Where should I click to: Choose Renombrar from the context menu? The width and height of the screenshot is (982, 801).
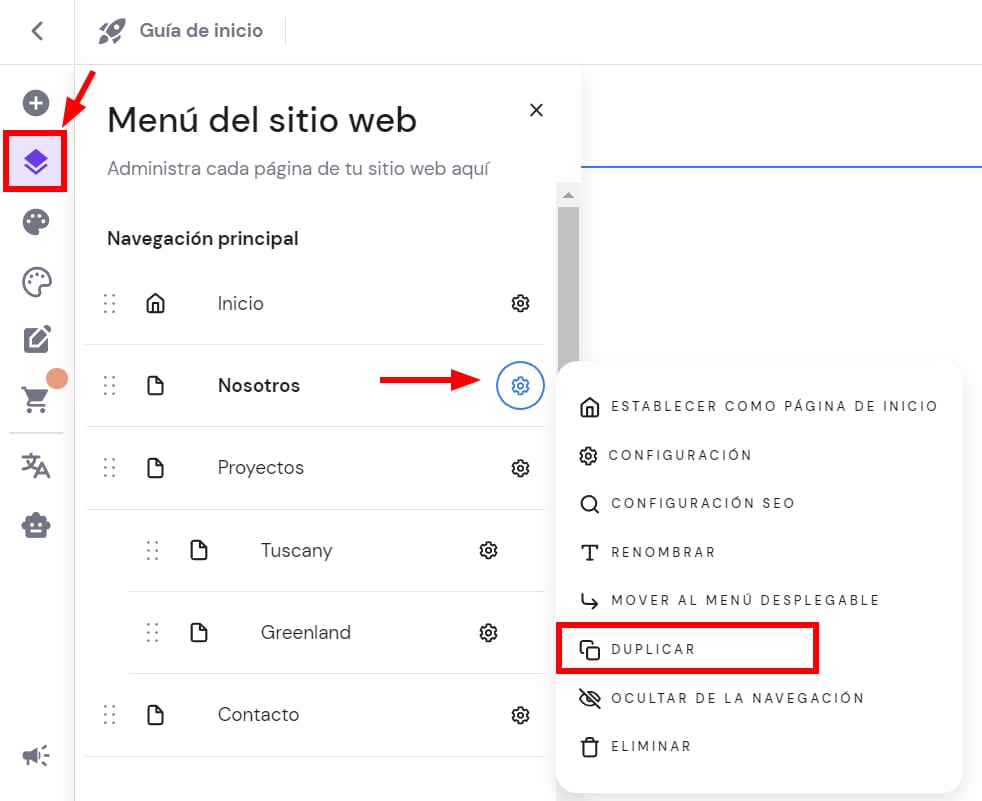click(x=663, y=552)
